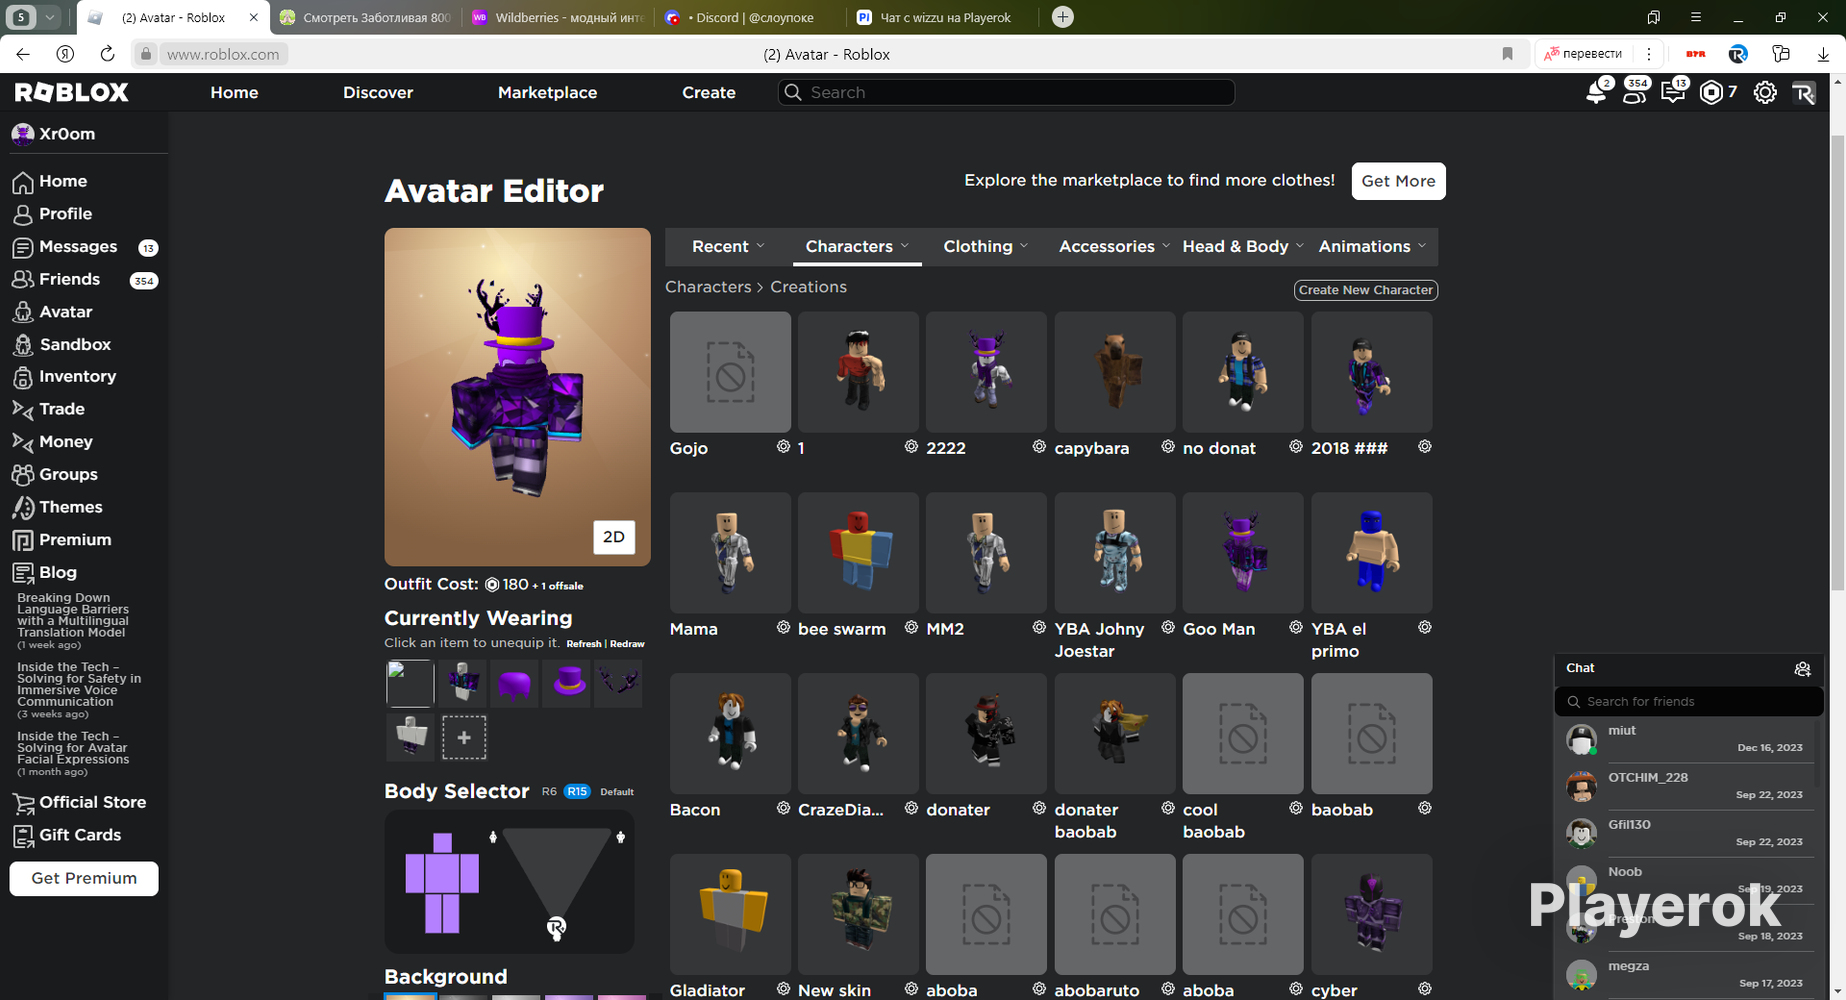Image resolution: width=1846 pixels, height=1000 pixels.
Task: Select the Gladiator character thumbnail
Action: tap(730, 914)
